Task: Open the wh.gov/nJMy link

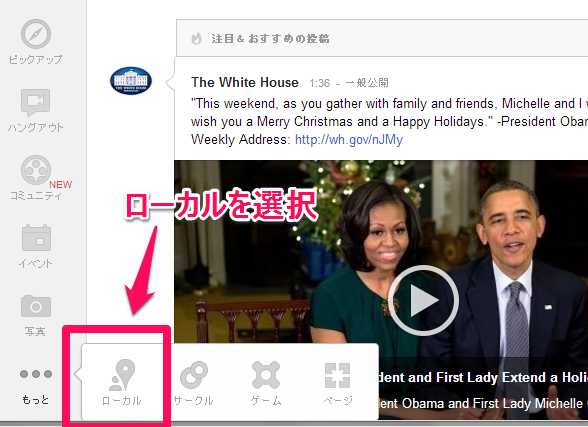Action: [x=349, y=139]
